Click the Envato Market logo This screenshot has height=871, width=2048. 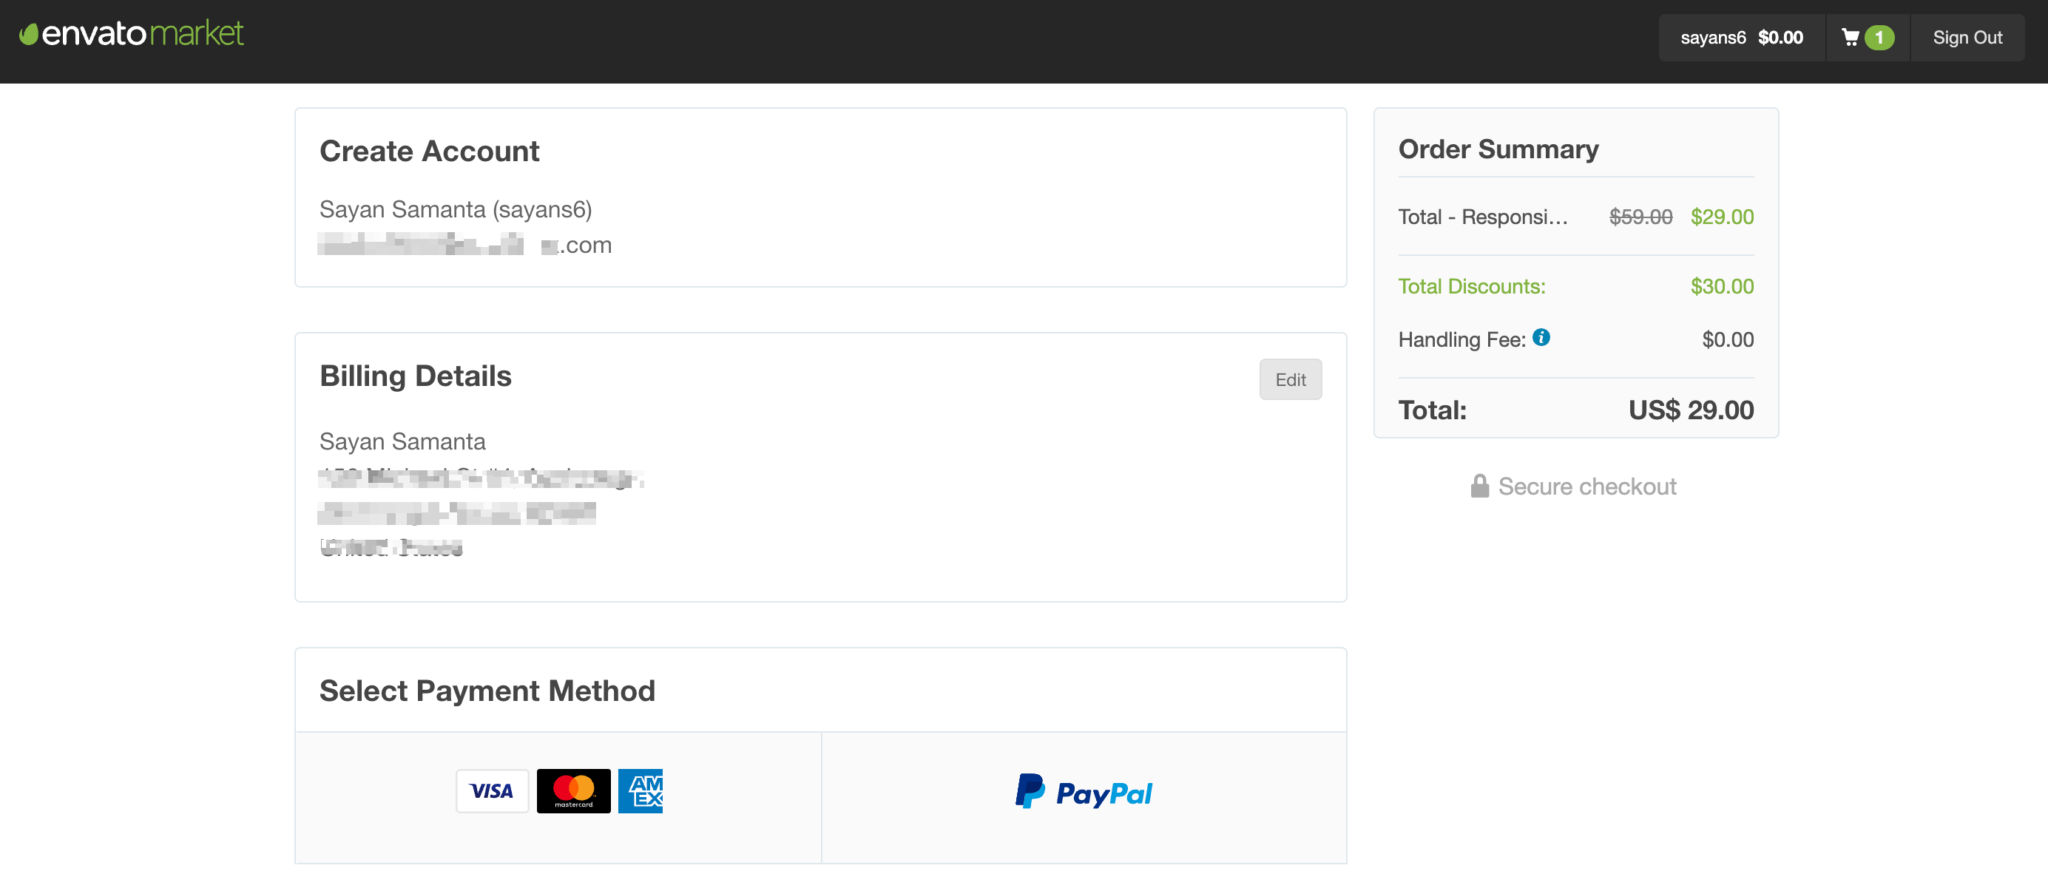pyautogui.click(x=131, y=34)
